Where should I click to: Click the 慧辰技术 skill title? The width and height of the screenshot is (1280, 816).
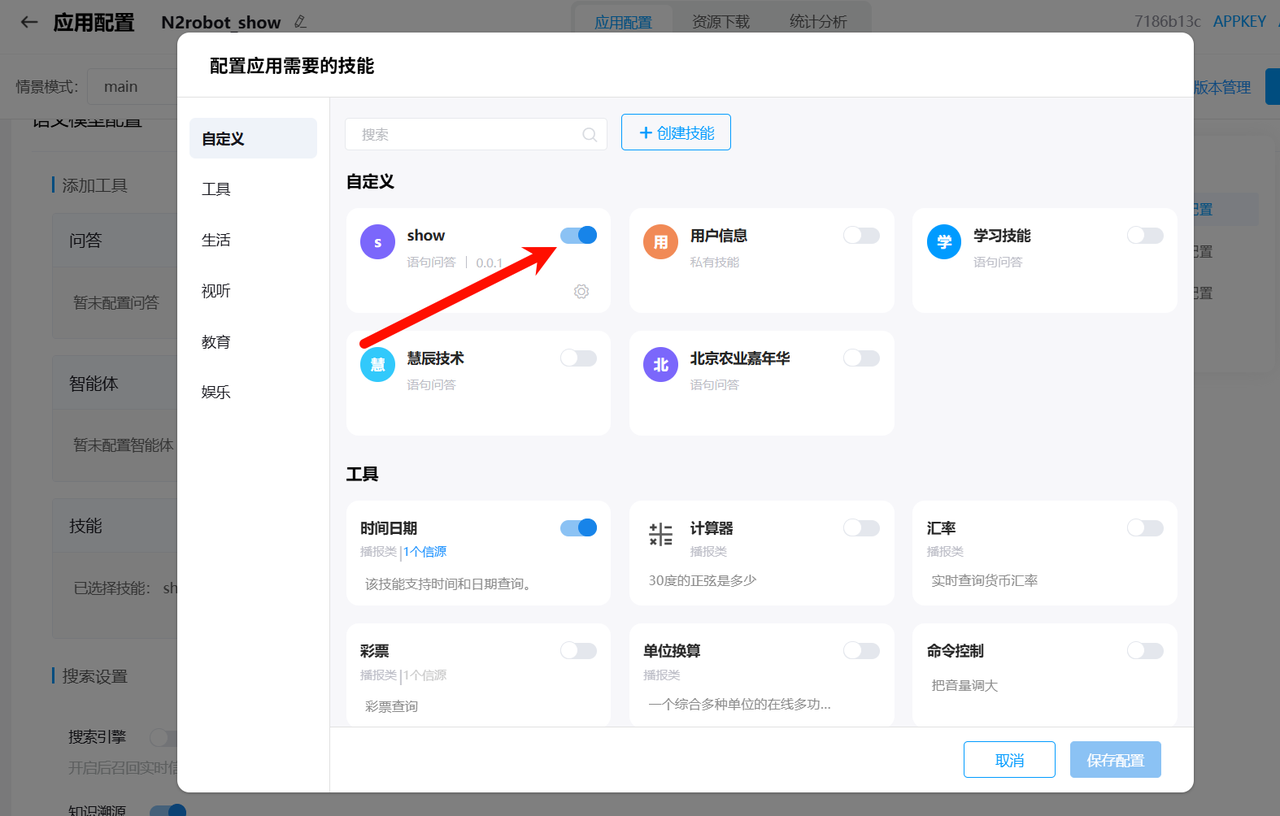pyautogui.click(x=435, y=358)
